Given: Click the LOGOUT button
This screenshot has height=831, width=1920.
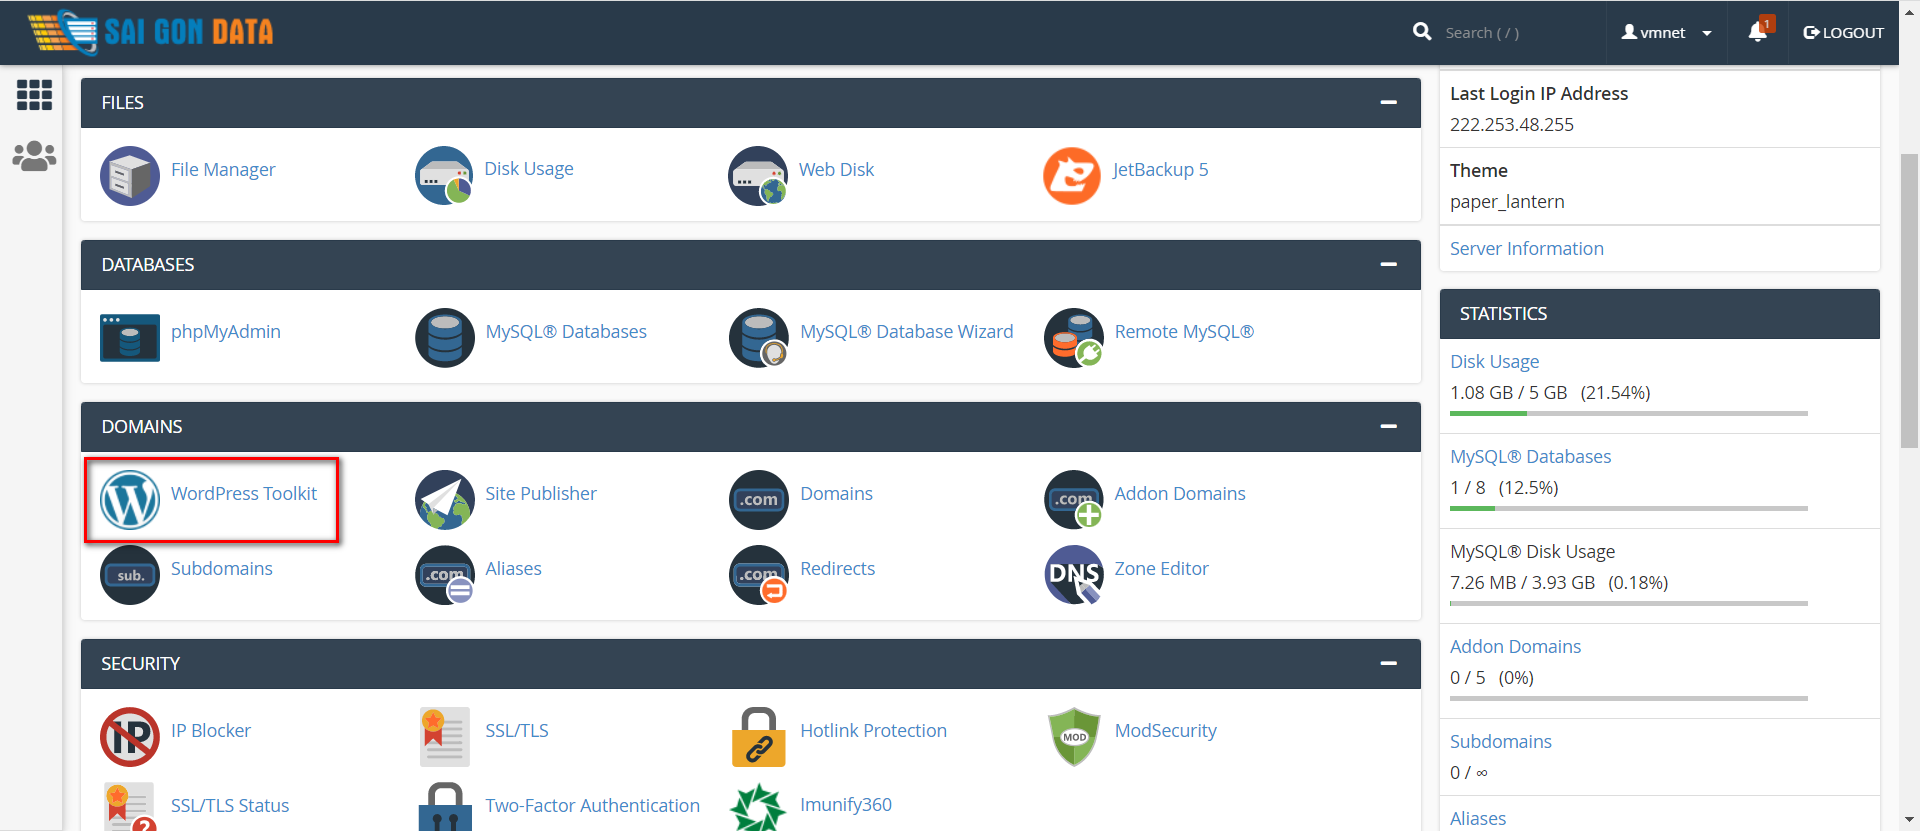Looking at the screenshot, I should point(1843,32).
